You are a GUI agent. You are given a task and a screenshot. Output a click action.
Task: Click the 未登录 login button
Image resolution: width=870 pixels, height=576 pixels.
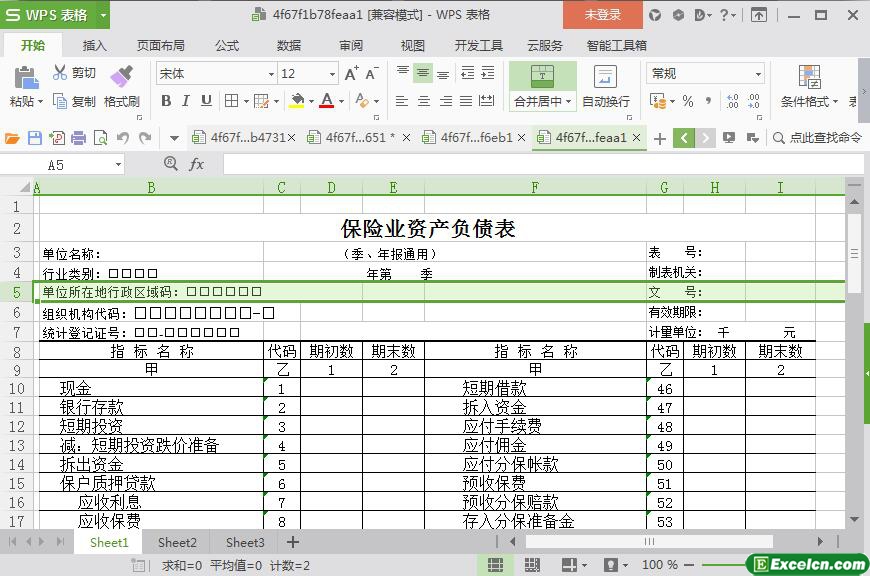click(602, 14)
